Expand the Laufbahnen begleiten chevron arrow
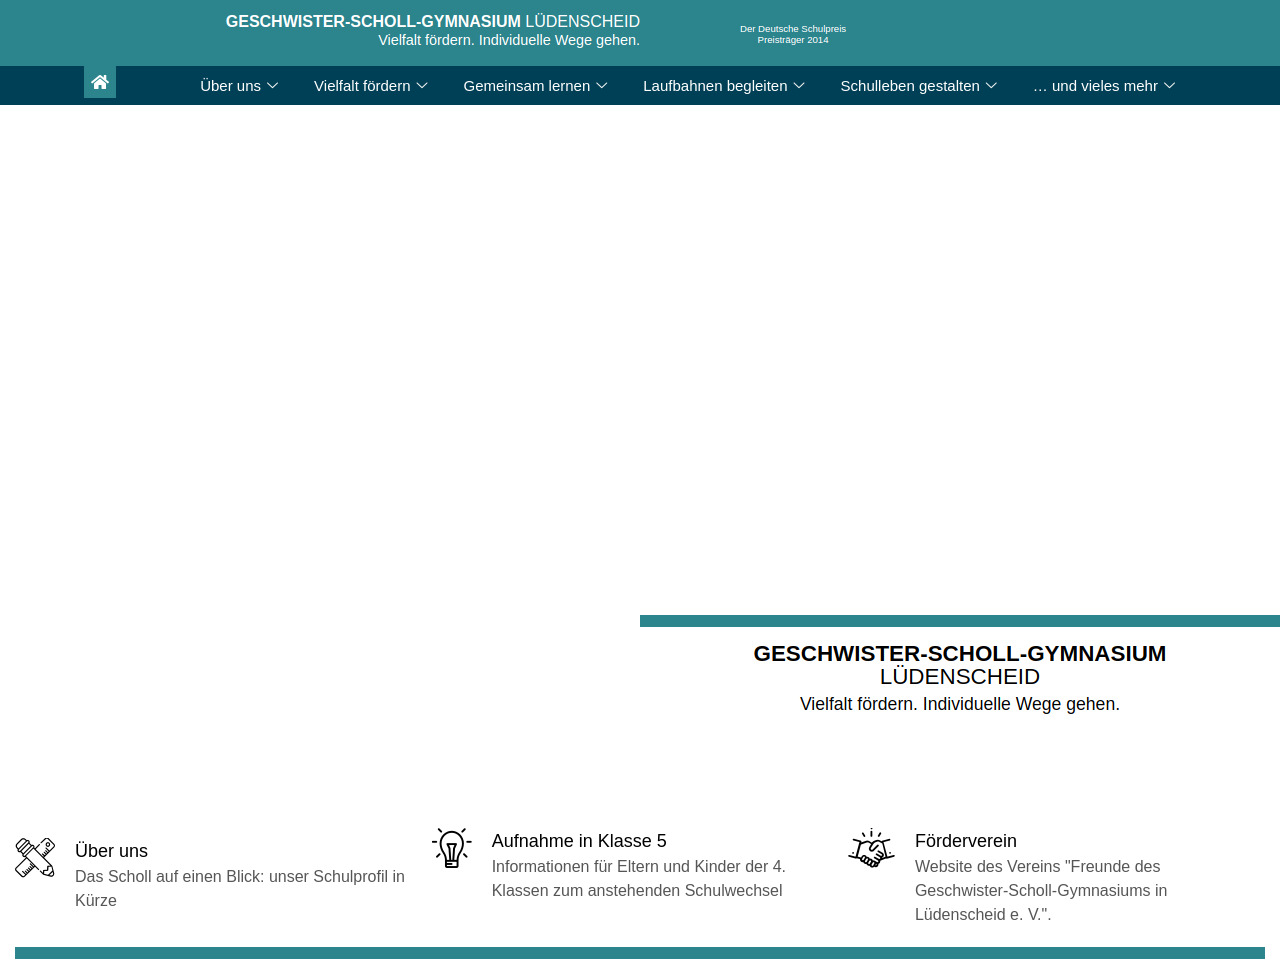Image resolution: width=1280 pixels, height=960 pixels. pos(799,86)
